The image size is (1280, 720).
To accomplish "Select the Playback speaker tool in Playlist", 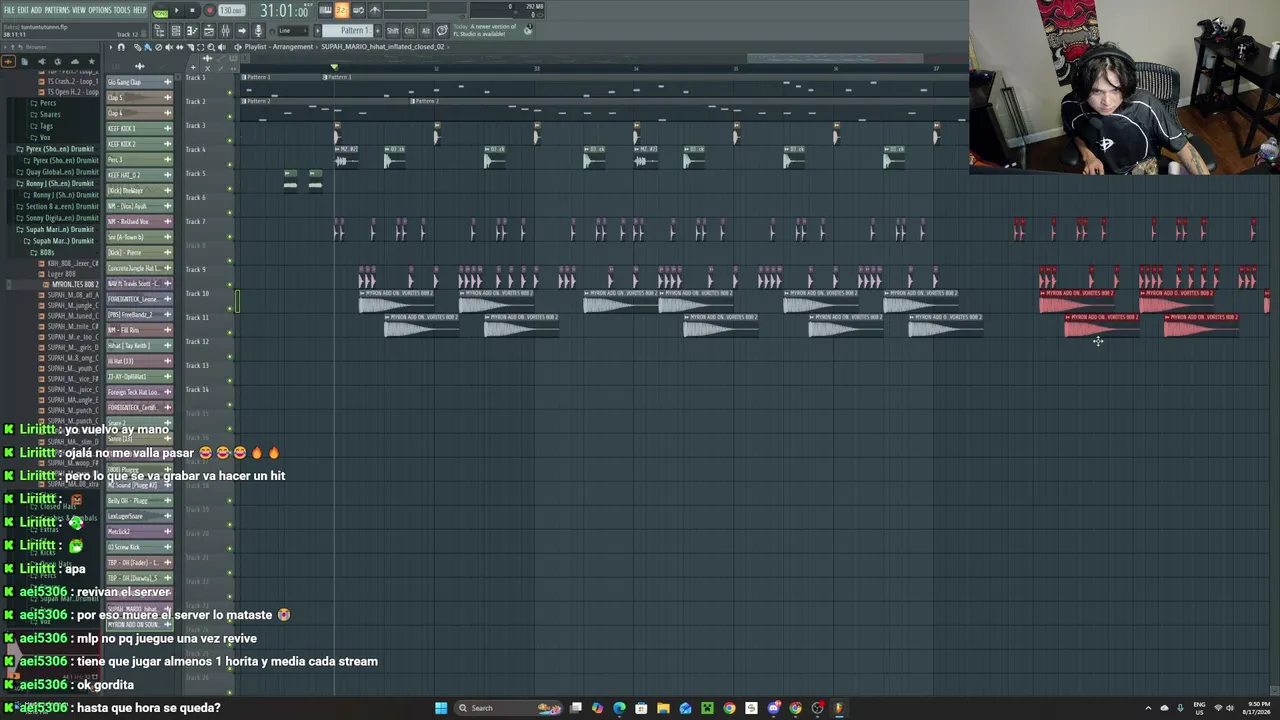I will pyautogui.click(x=222, y=47).
